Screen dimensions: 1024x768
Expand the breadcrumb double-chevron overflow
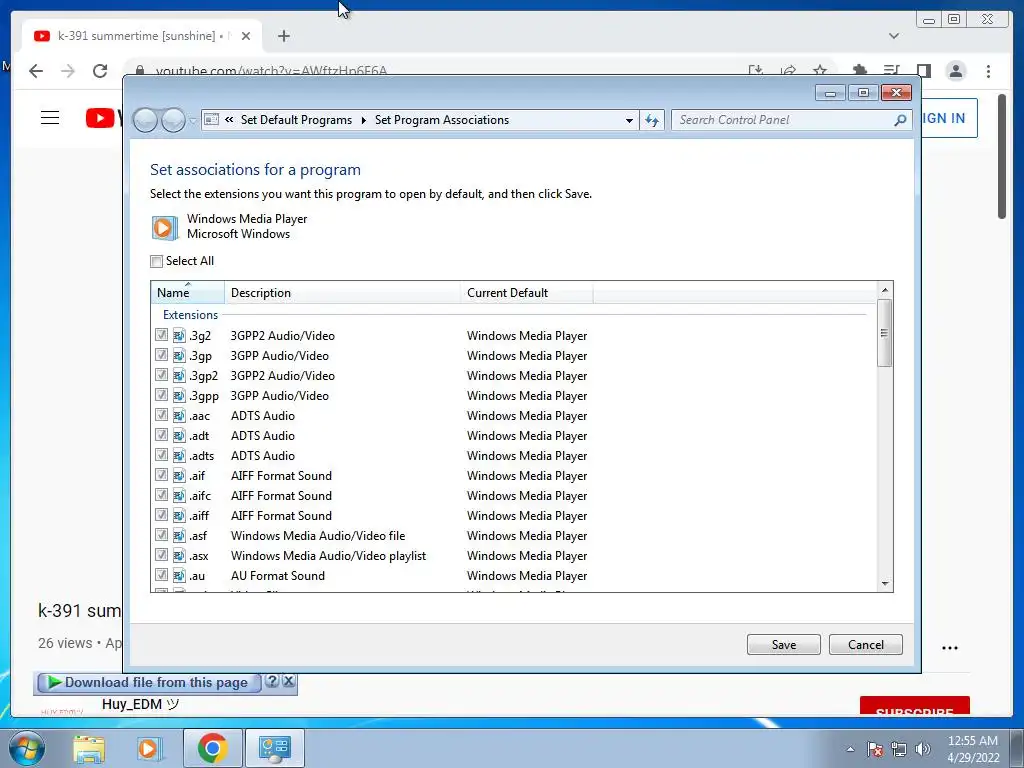click(229, 120)
